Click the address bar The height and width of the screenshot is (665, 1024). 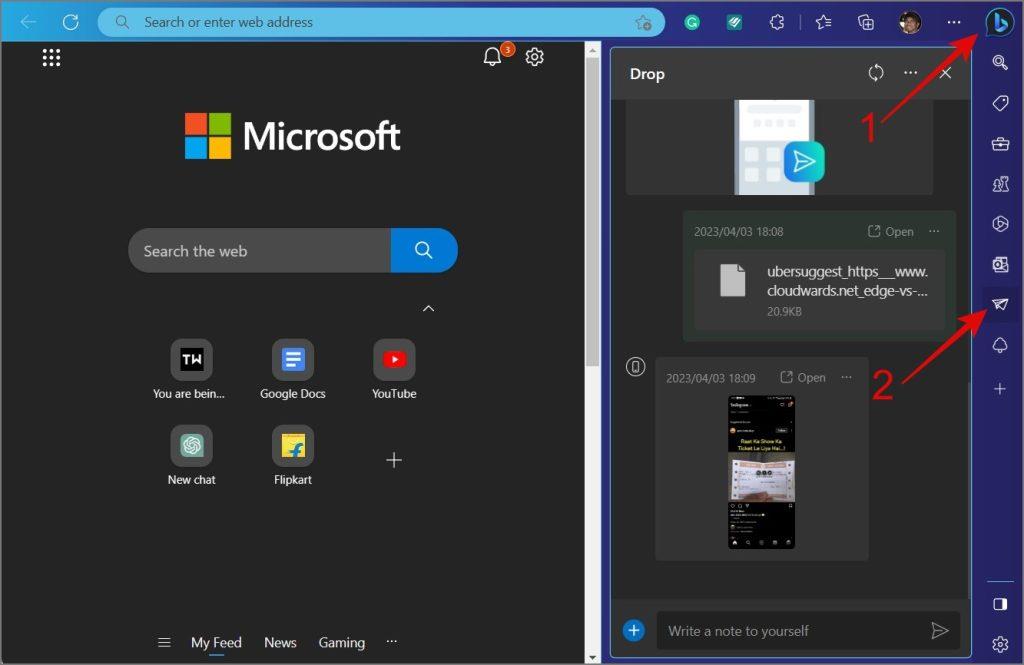click(381, 22)
